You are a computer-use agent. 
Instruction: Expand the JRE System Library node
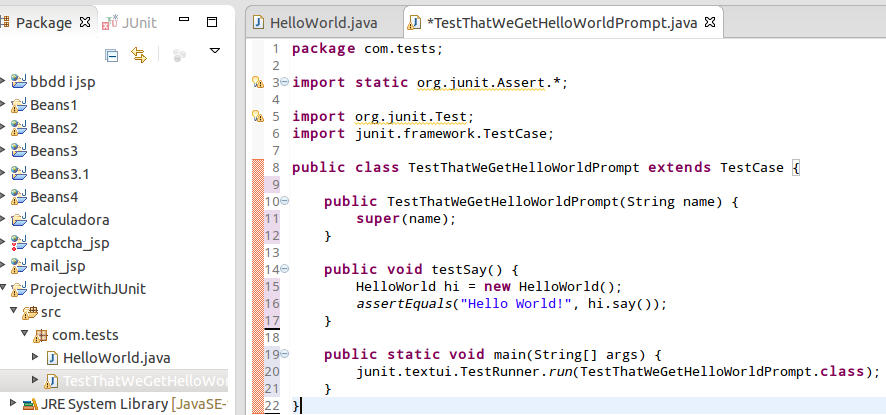(13, 404)
